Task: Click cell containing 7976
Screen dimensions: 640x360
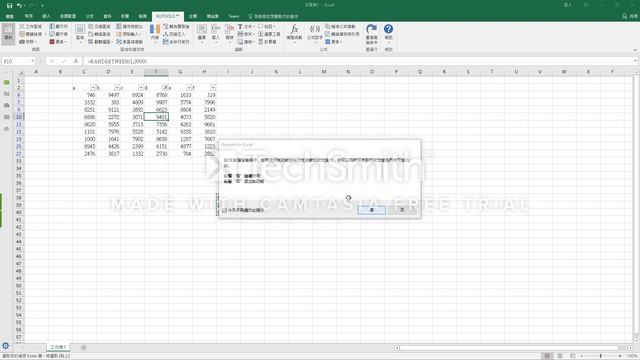Action: click(109, 132)
